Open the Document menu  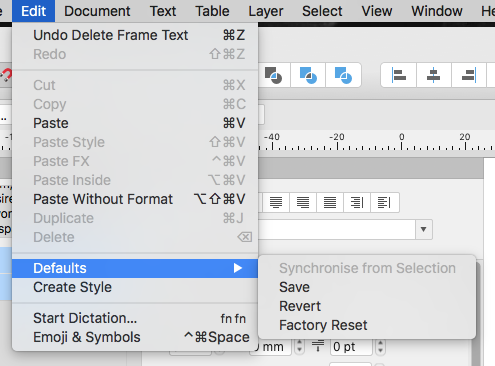[x=97, y=11]
